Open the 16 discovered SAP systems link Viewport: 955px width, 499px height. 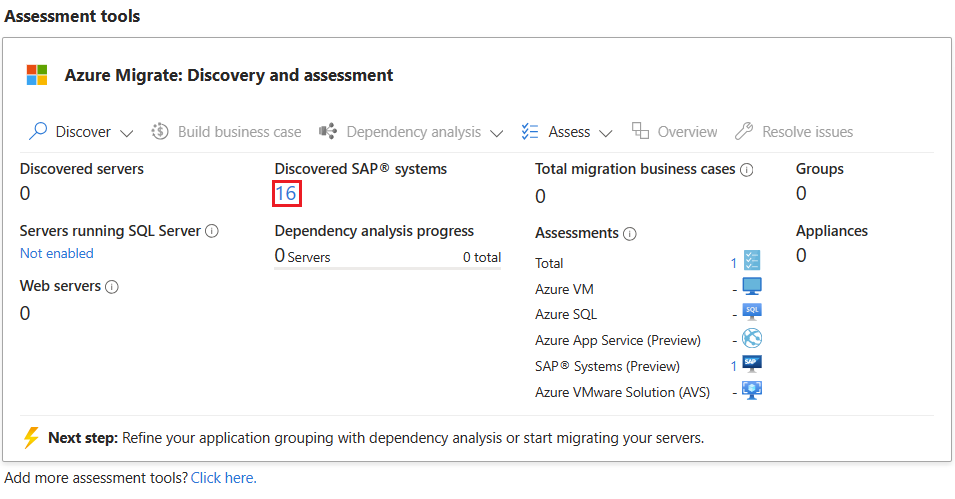click(286, 193)
